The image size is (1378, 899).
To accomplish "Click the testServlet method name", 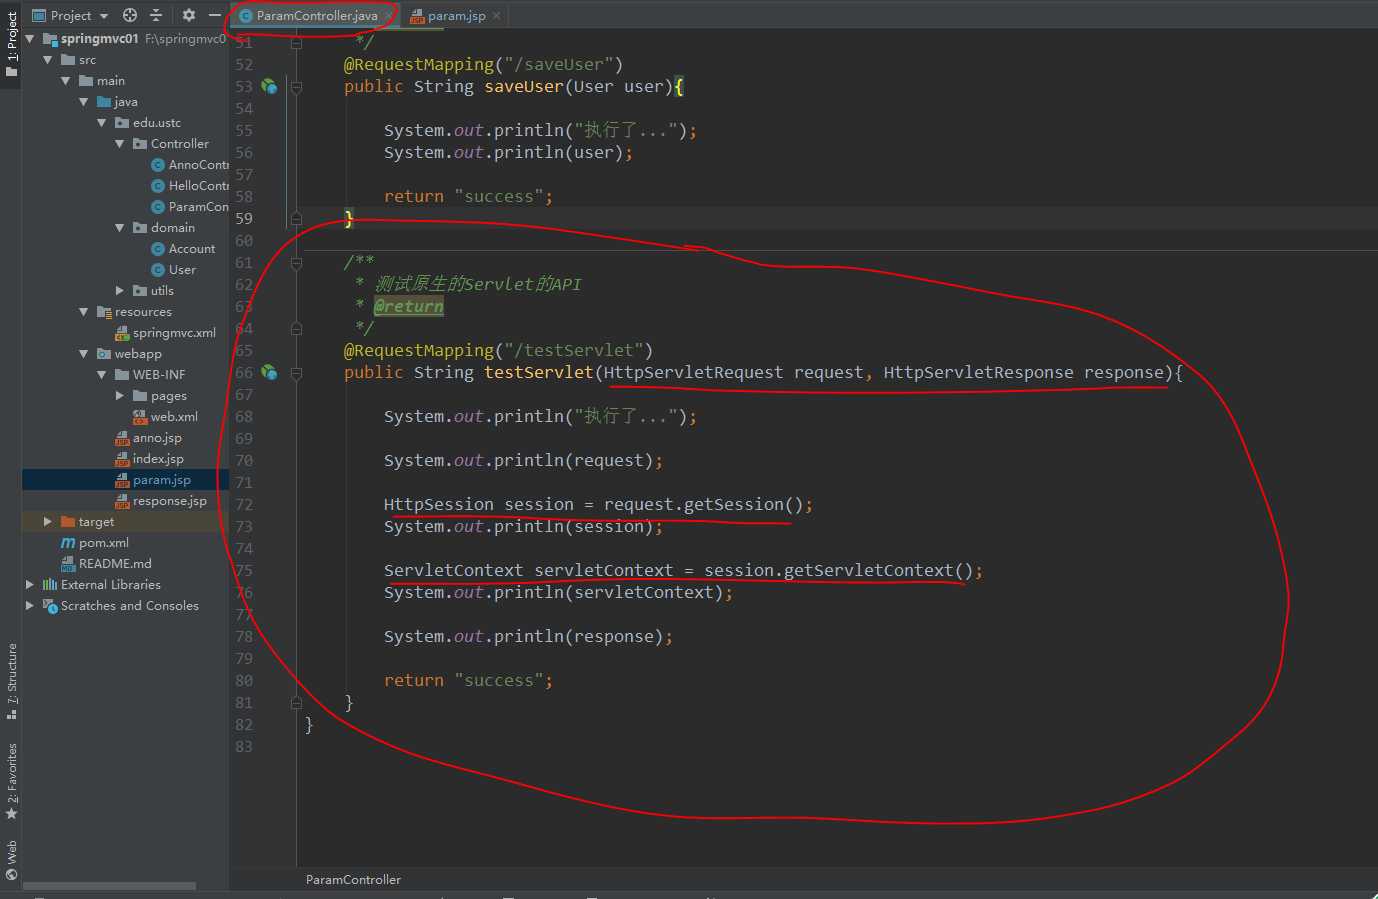I will coord(539,372).
